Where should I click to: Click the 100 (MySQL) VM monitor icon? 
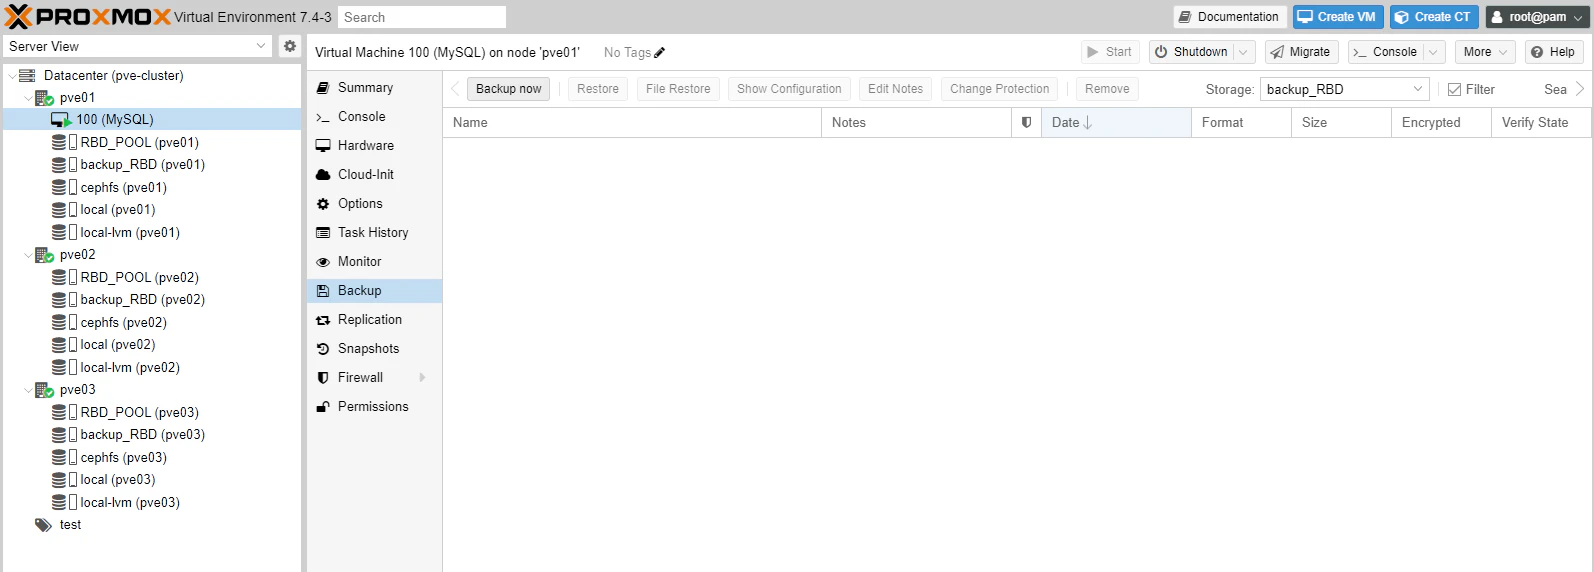(x=61, y=119)
